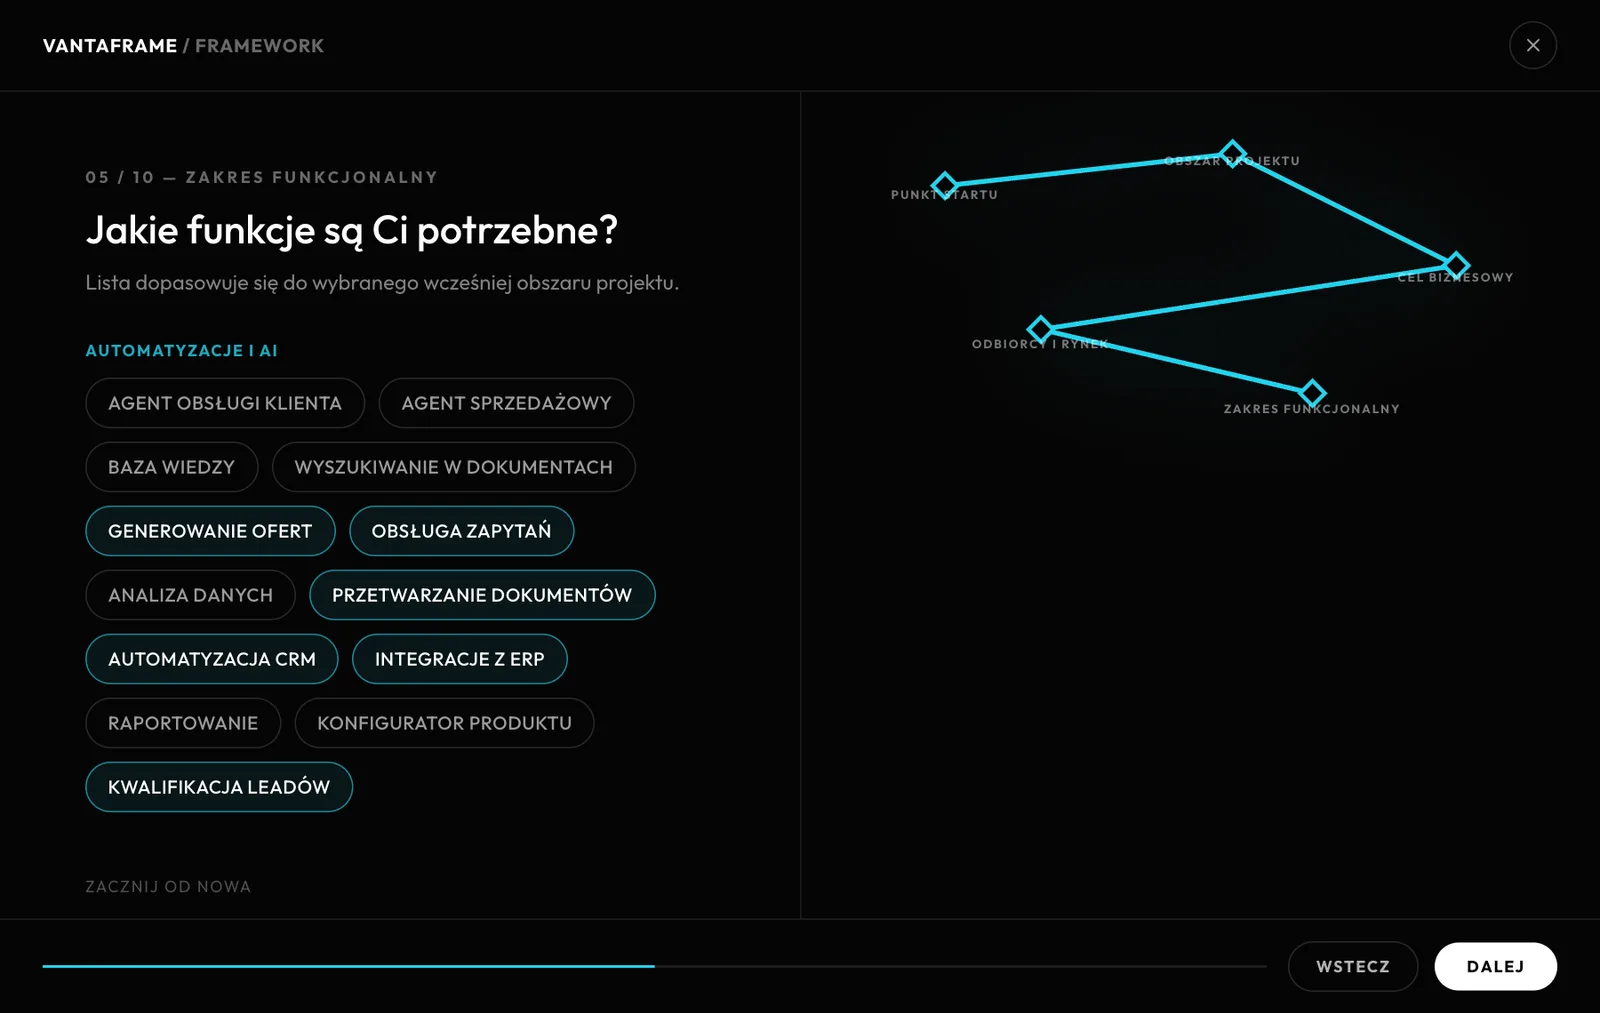Image resolution: width=1600 pixels, height=1013 pixels.
Task: Continue with the Dalej button
Action: (x=1495, y=966)
